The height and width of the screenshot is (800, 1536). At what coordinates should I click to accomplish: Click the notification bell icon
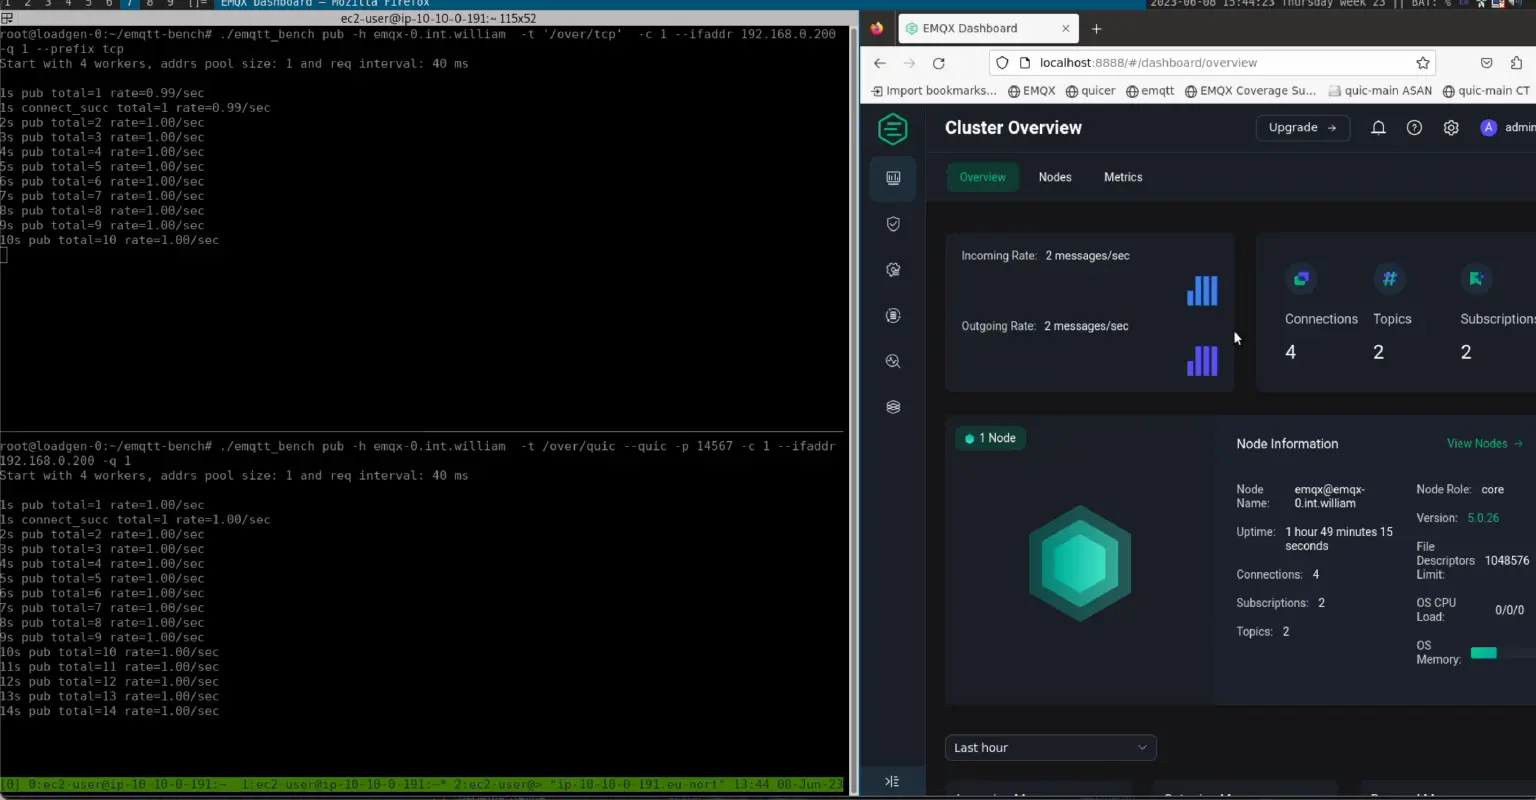tap(1378, 128)
